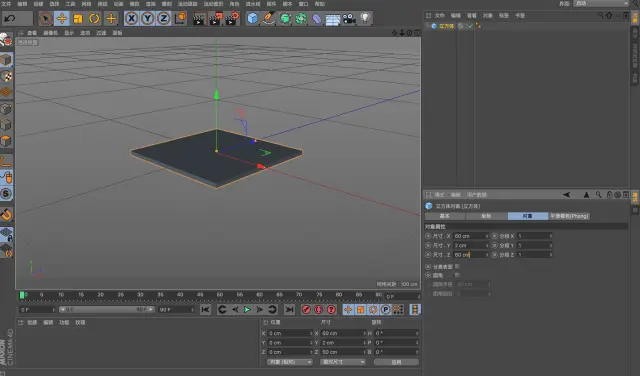Switch to Polygons mode

(6, 141)
